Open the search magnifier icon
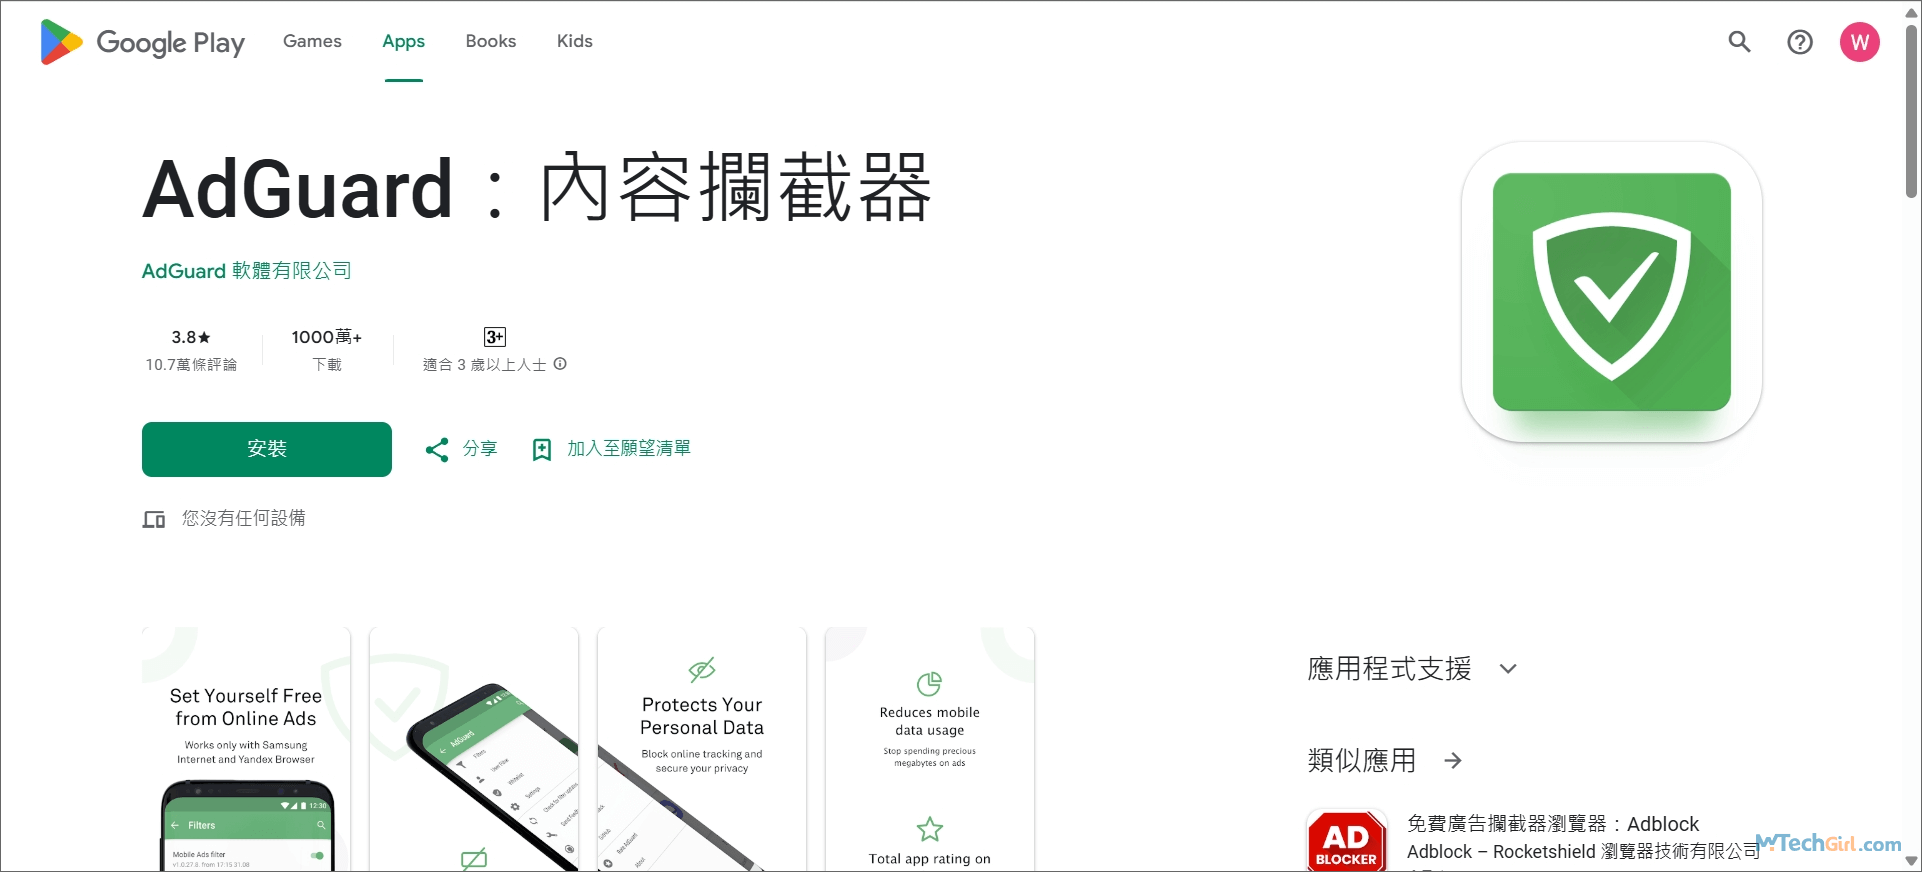 coord(1740,42)
